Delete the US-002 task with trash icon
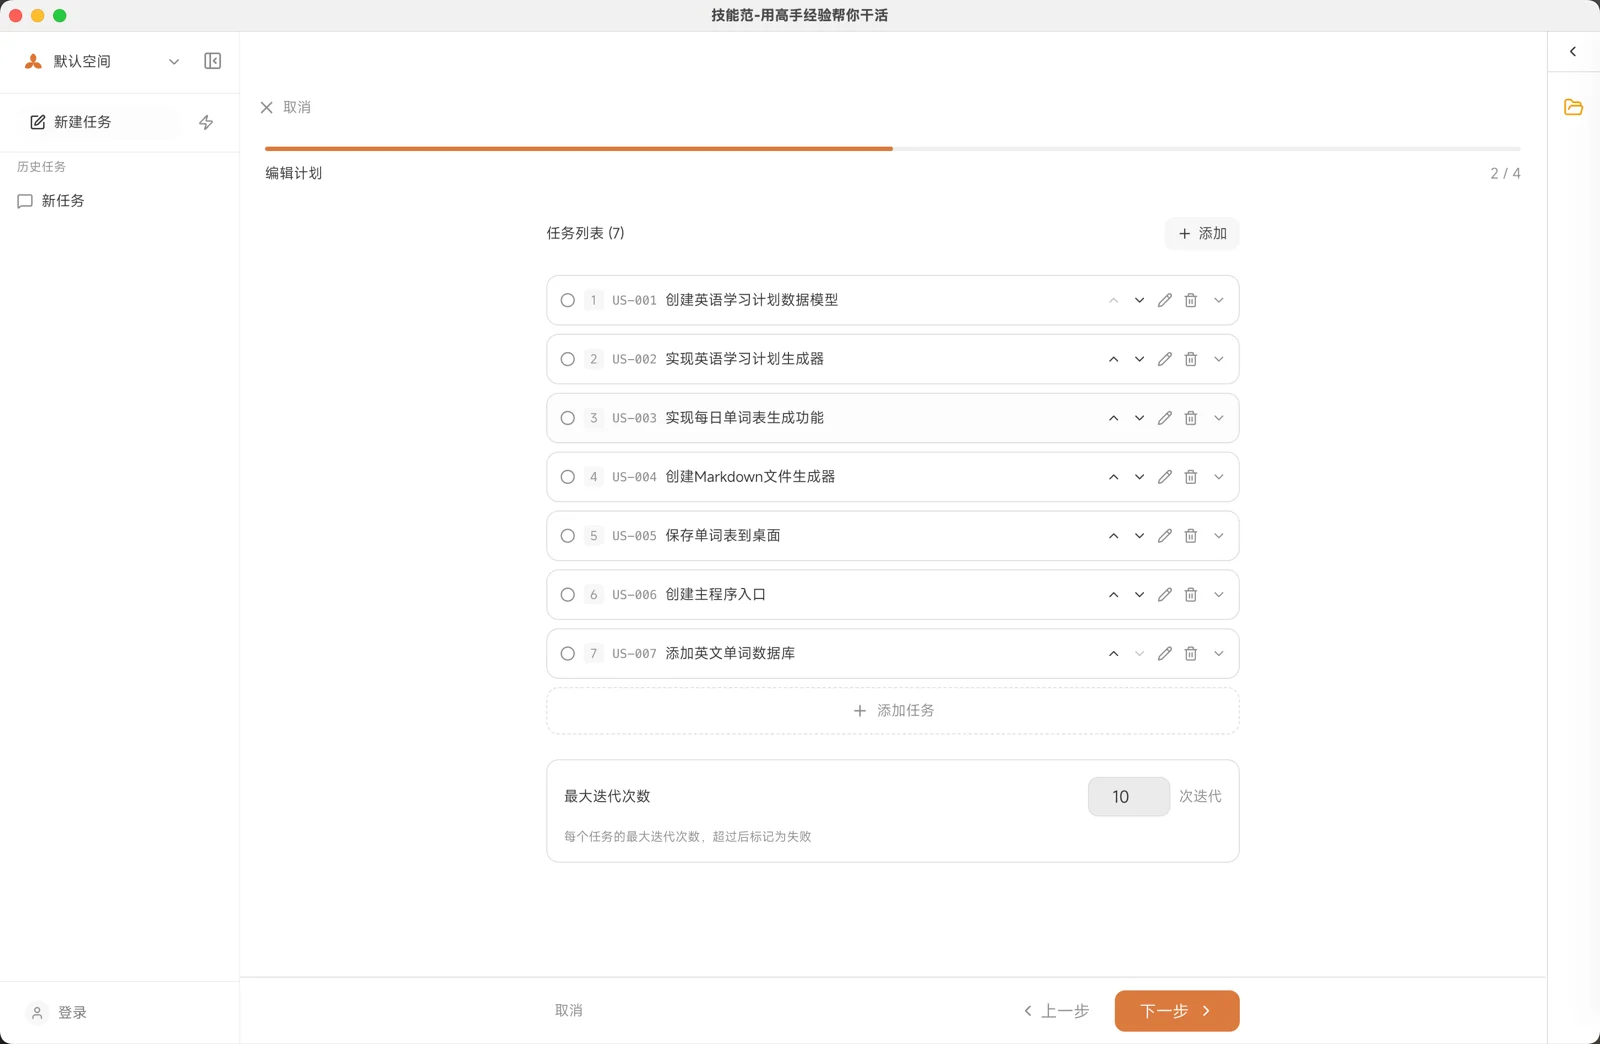1600x1044 pixels. tap(1191, 359)
